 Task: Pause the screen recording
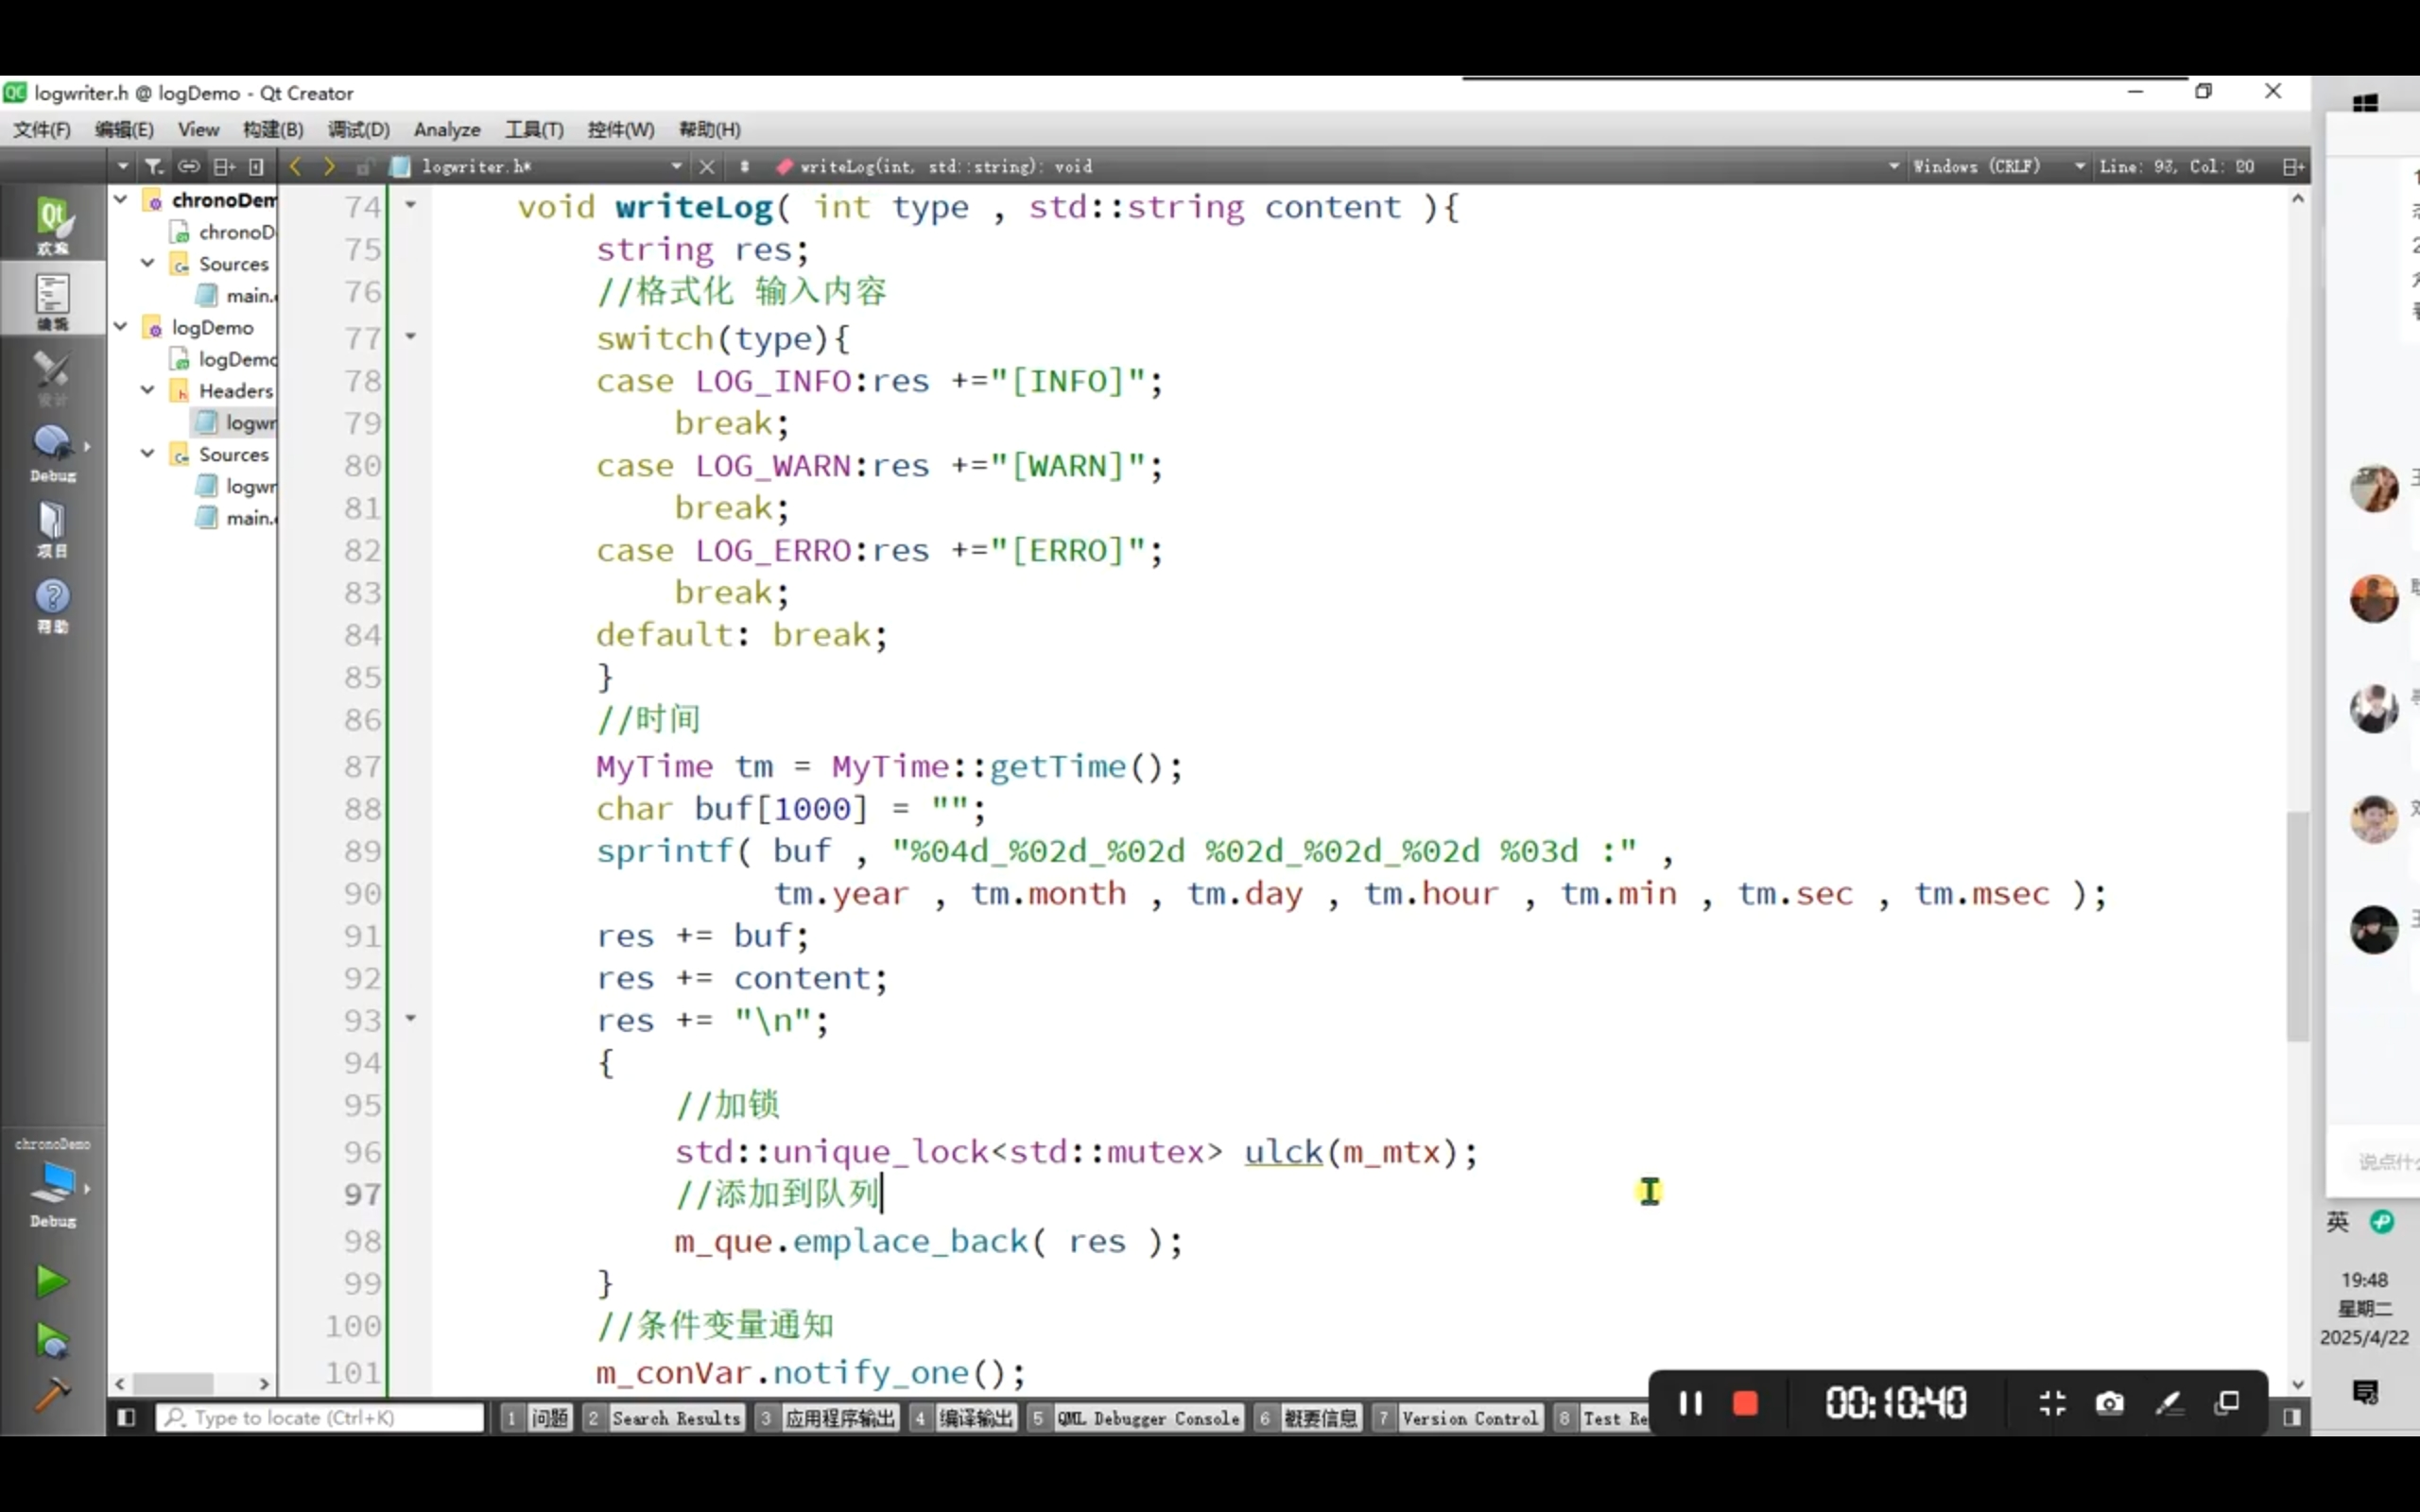pyautogui.click(x=1690, y=1403)
